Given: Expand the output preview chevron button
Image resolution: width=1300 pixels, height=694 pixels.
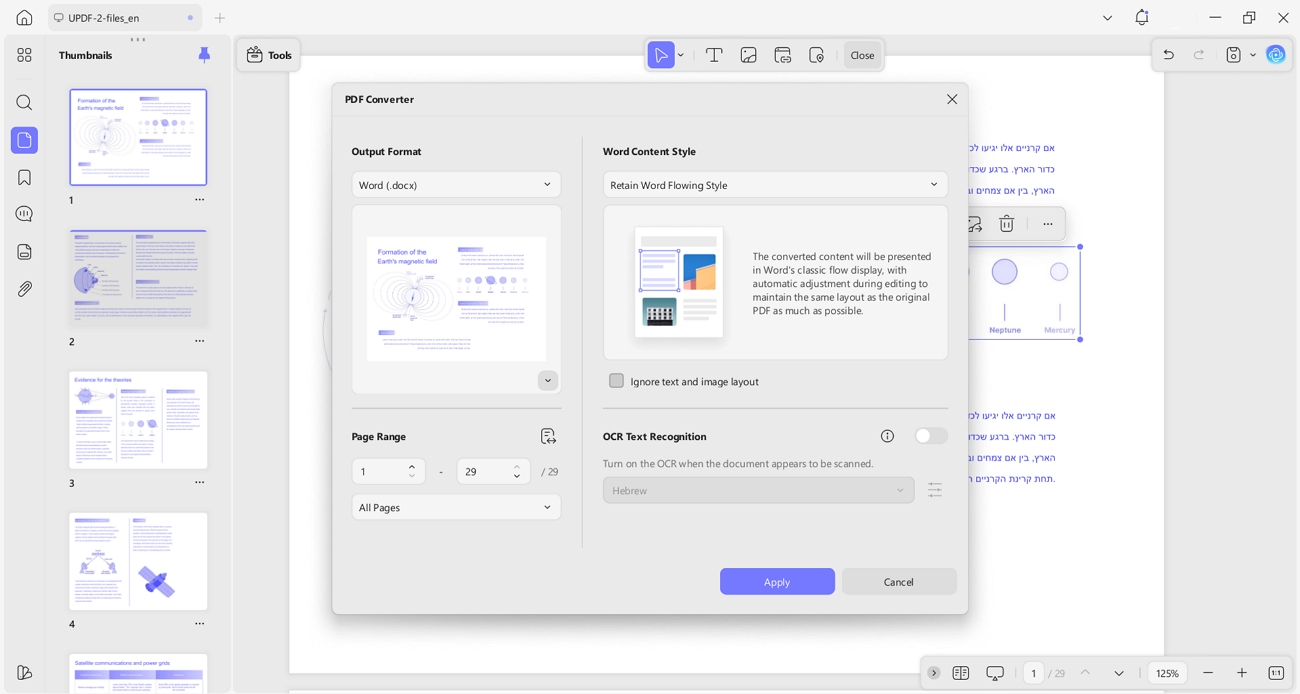Looking at the screenshot, I should 547,381.
